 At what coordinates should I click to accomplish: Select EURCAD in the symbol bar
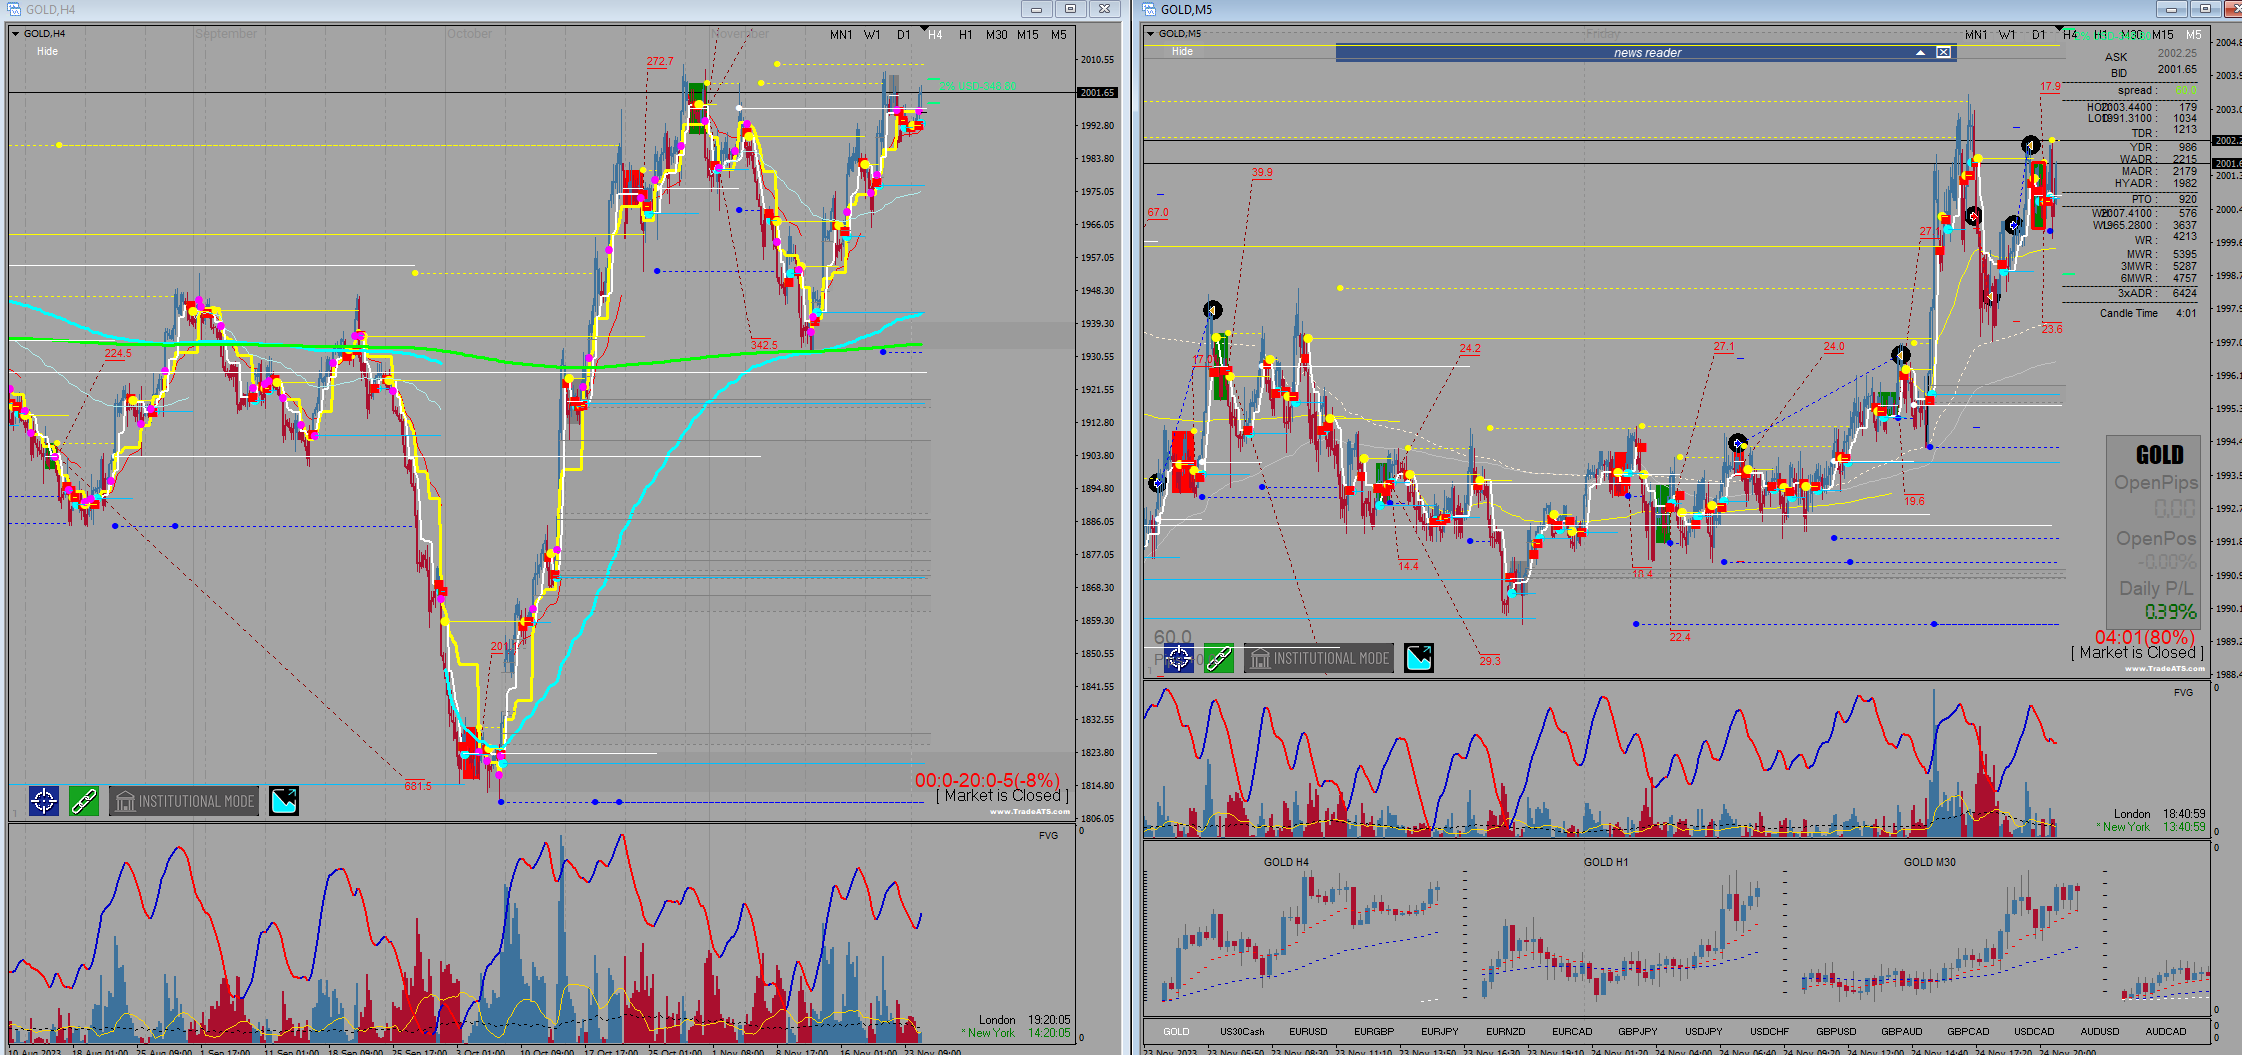click(1572, 1032)
